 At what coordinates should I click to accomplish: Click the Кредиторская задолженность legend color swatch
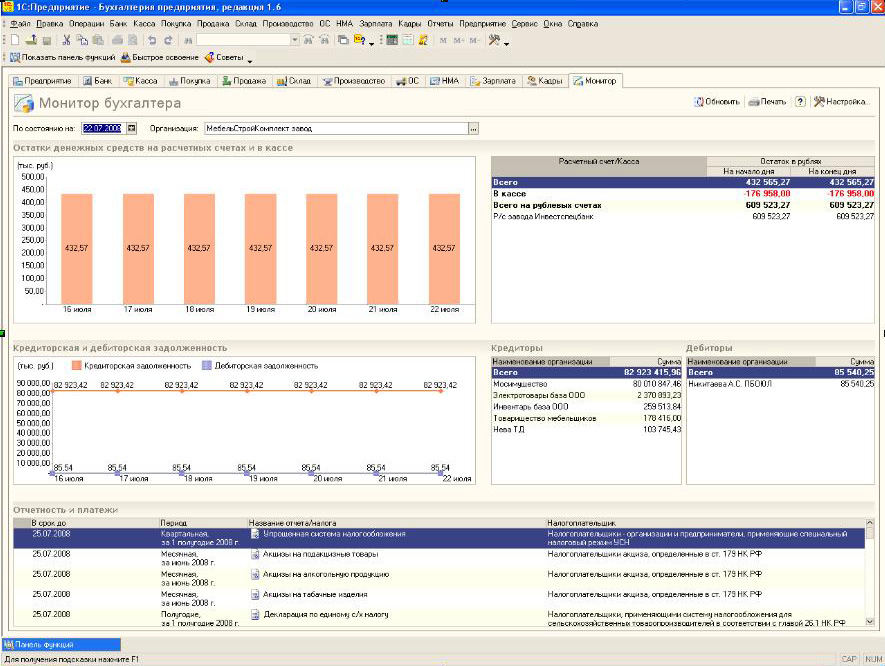point(77,366)
